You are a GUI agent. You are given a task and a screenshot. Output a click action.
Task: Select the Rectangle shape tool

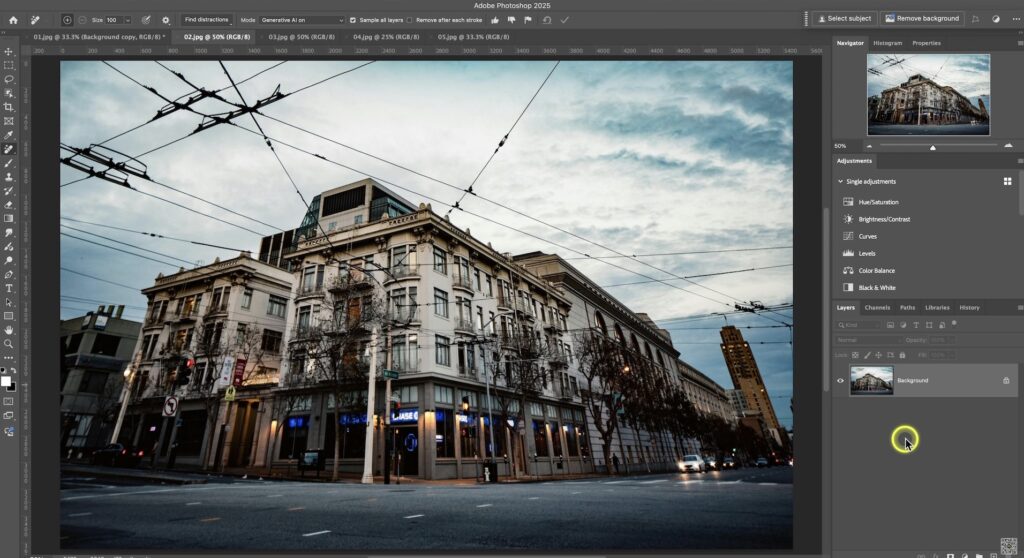coord(8,316)
